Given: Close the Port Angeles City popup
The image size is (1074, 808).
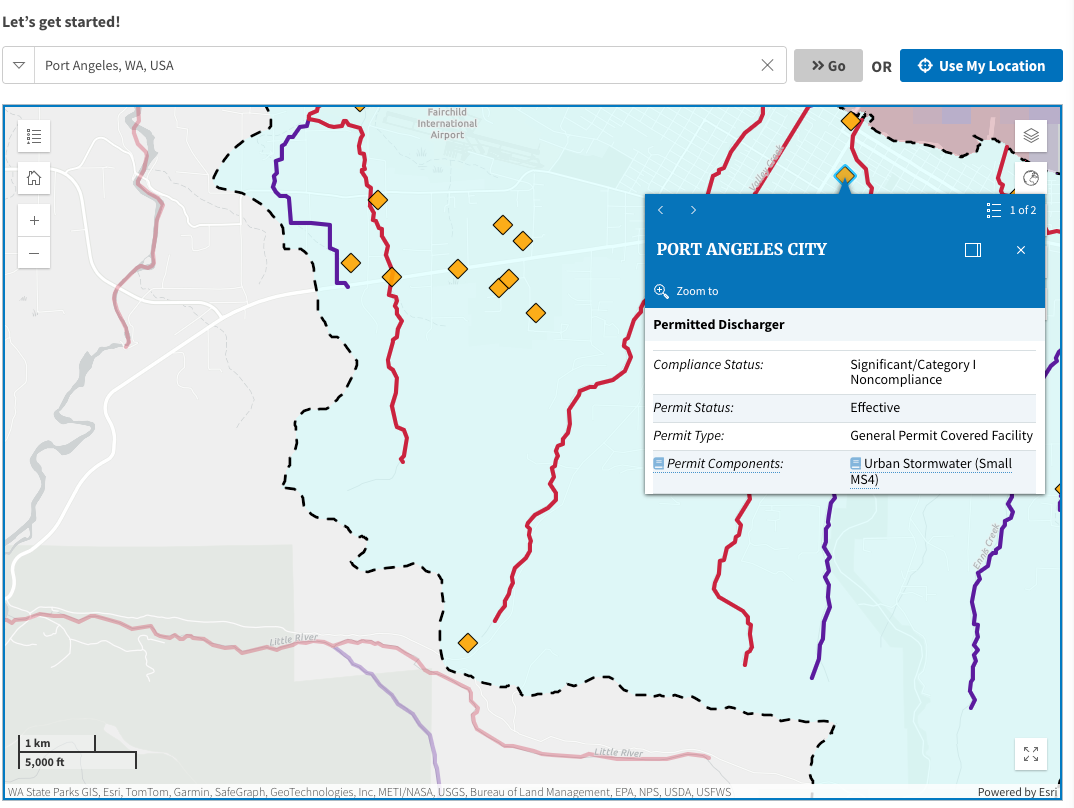Looking at the screenshot, I should (x=1021, y=250).
